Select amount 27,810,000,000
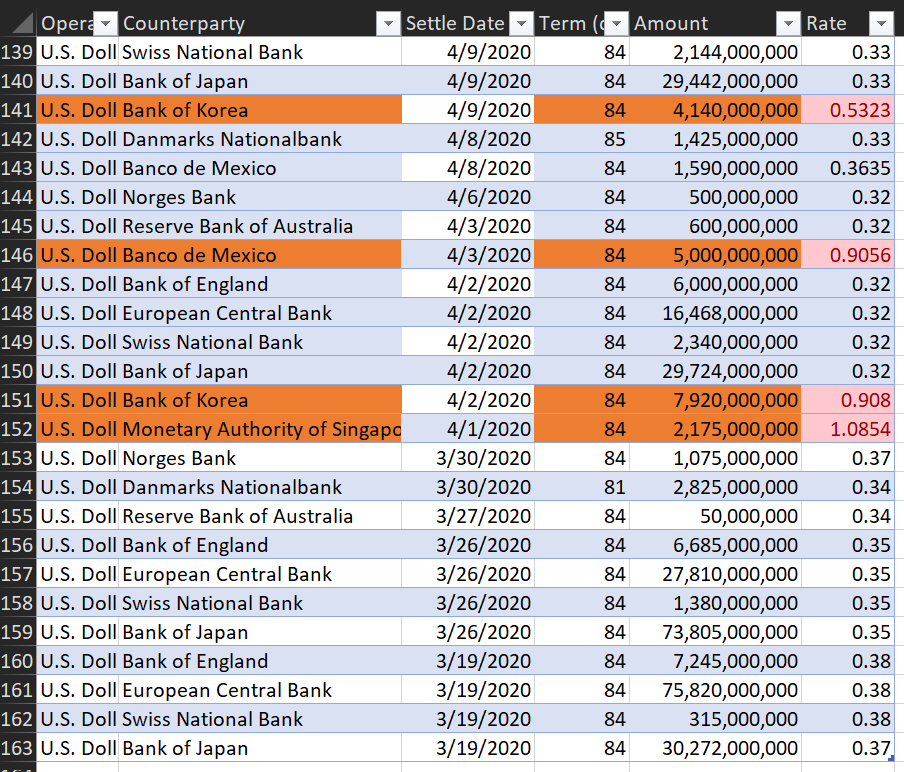 [x=715, y=574]
